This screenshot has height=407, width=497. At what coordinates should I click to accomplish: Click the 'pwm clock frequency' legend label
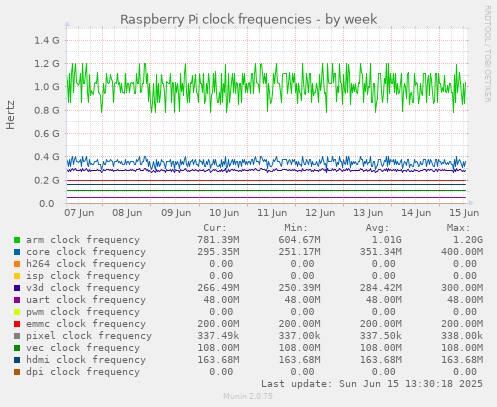coord(83,312)
